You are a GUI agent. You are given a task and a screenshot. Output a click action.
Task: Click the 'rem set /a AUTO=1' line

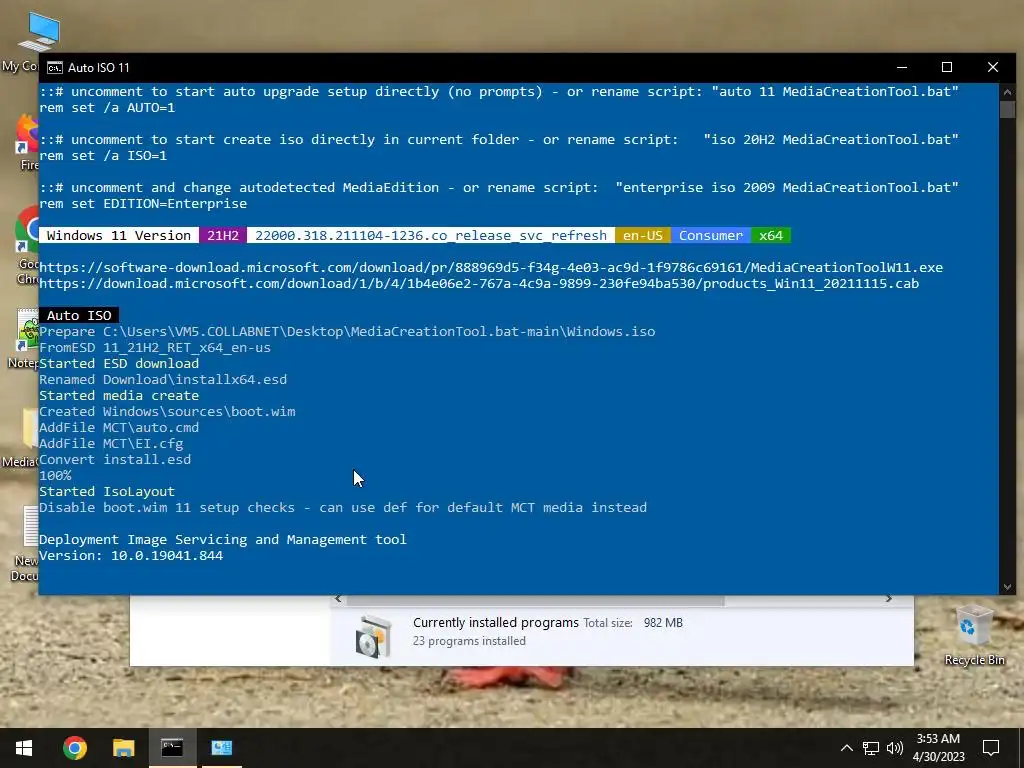[107, 107]
